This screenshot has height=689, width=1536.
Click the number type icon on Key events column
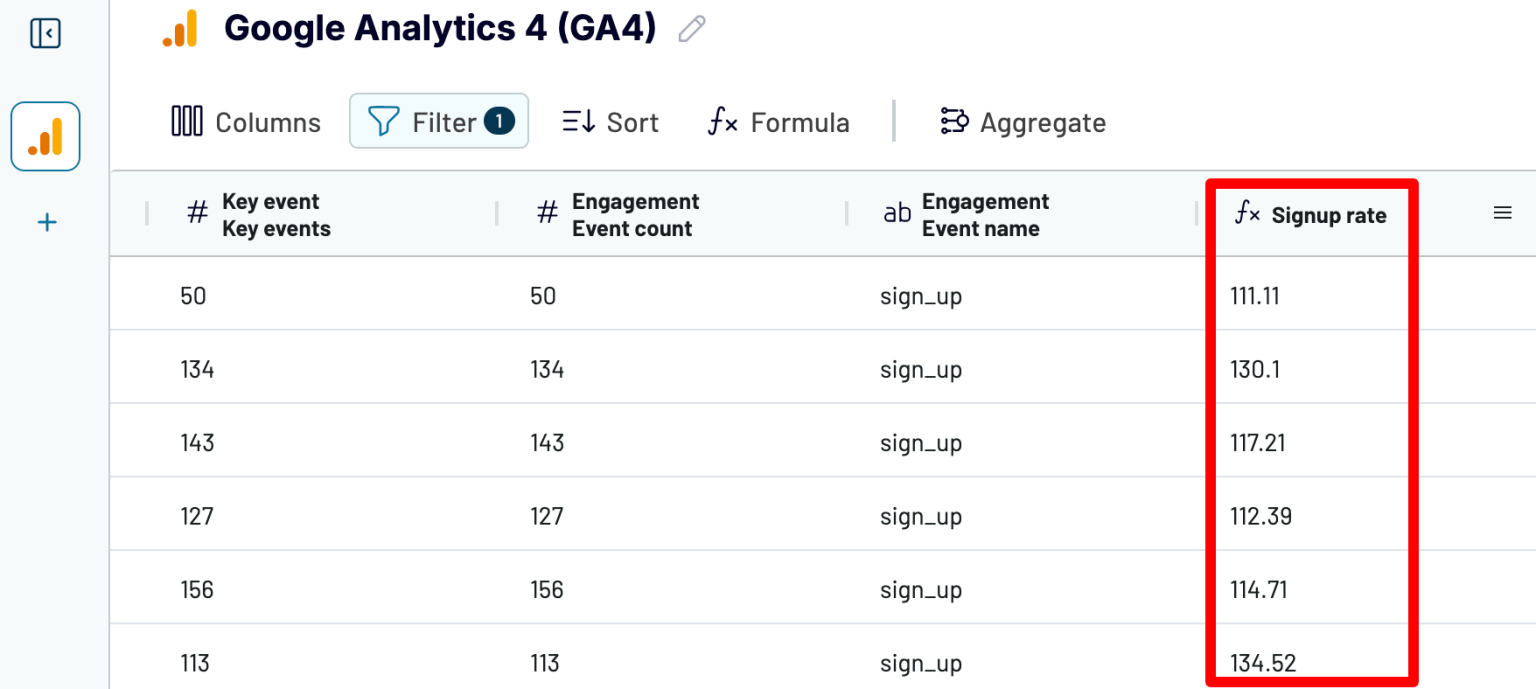pos(196,212)
